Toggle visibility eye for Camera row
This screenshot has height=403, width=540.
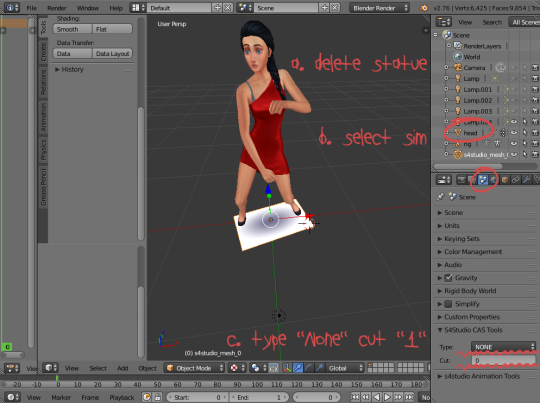pyautogui.click(x=513, y=68)
